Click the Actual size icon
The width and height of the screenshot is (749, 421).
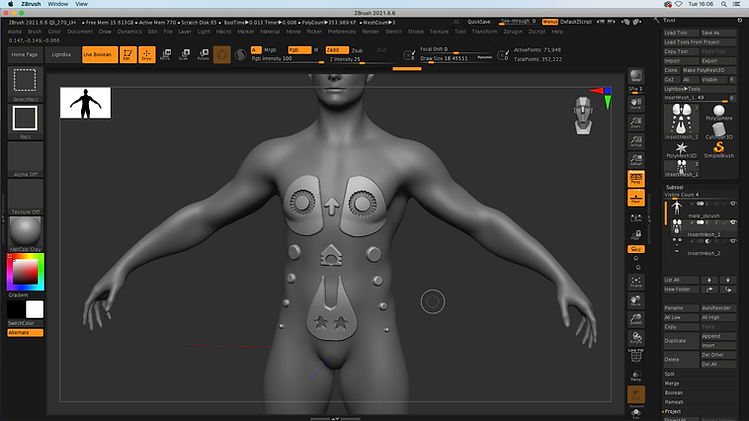point(636,141)
